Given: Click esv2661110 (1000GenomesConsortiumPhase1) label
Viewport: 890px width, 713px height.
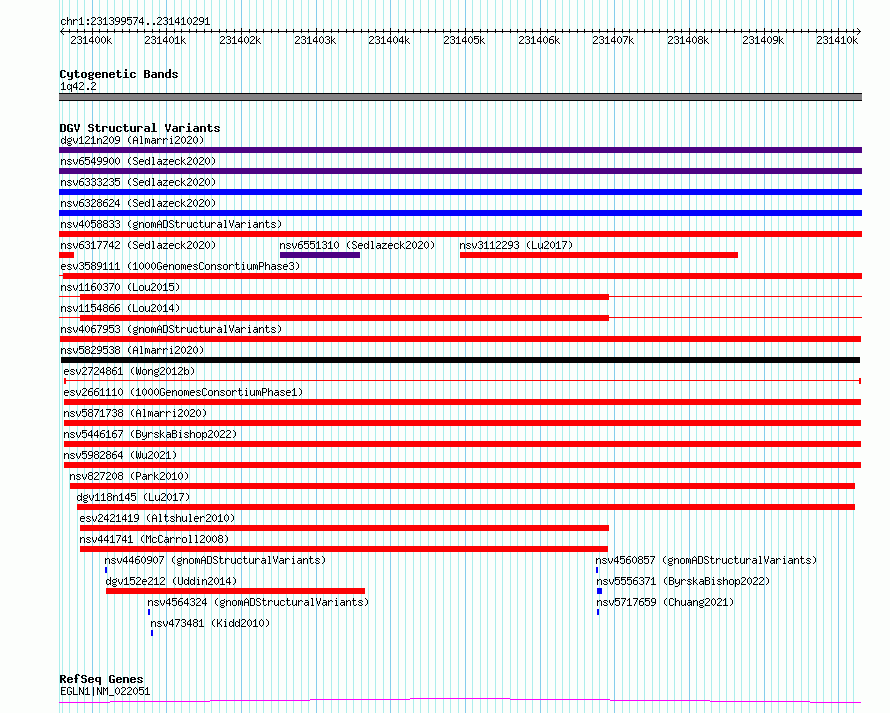Looking at the screenshot, I should pyautogui.click(x=183, y=392).
